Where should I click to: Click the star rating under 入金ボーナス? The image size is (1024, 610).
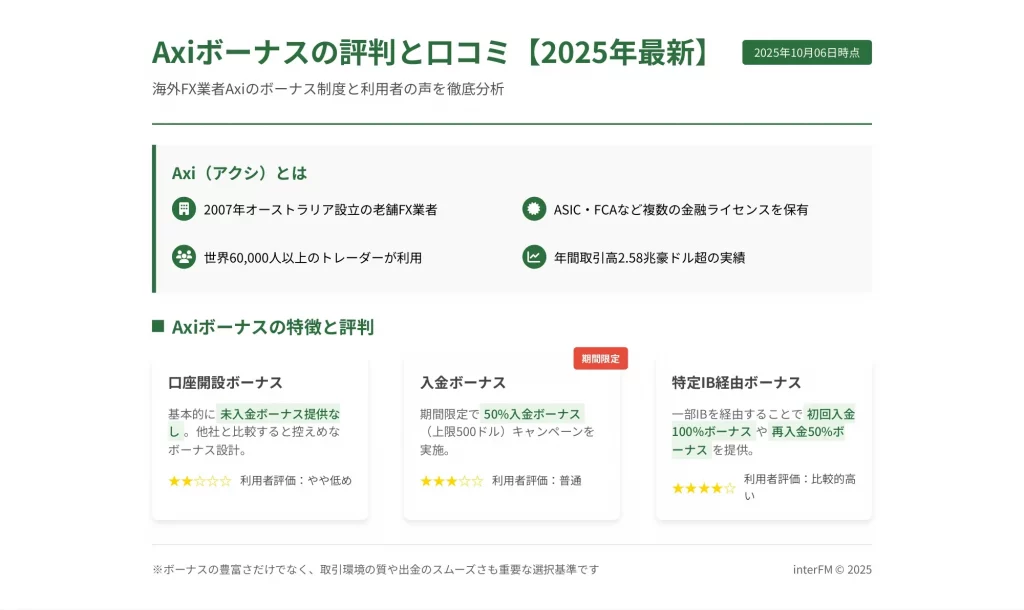coord(451,481)
